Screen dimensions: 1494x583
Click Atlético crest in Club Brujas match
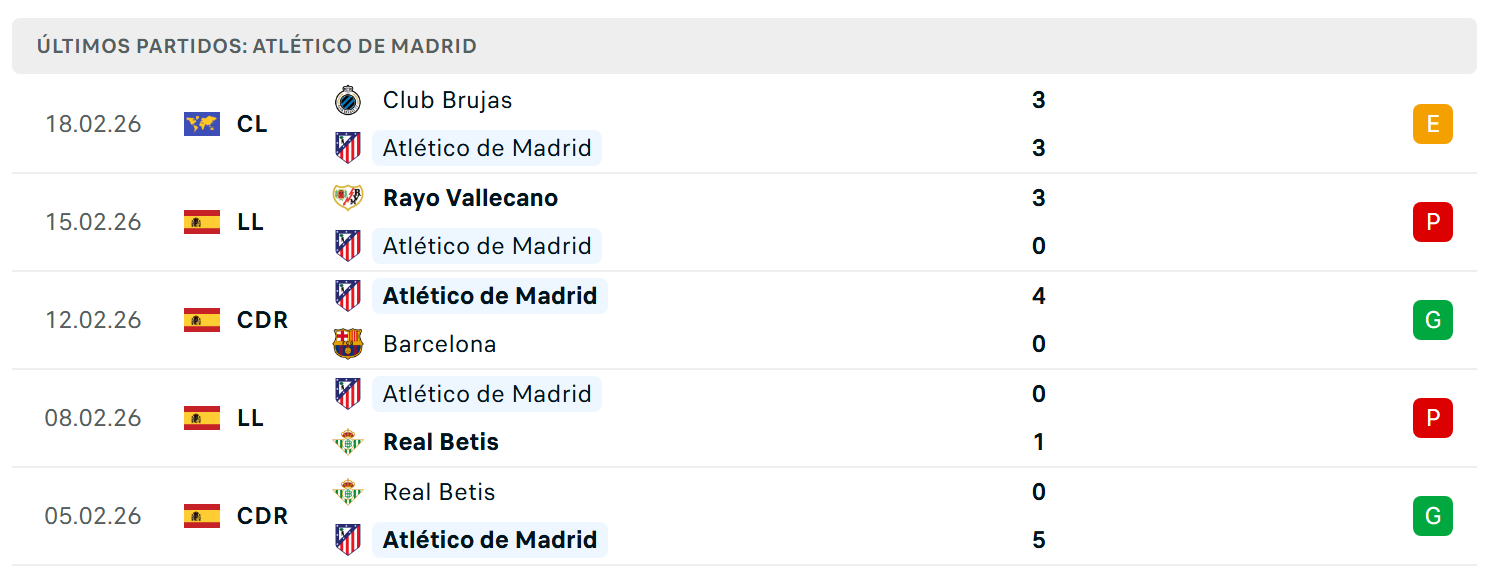(x=347, y=148)
